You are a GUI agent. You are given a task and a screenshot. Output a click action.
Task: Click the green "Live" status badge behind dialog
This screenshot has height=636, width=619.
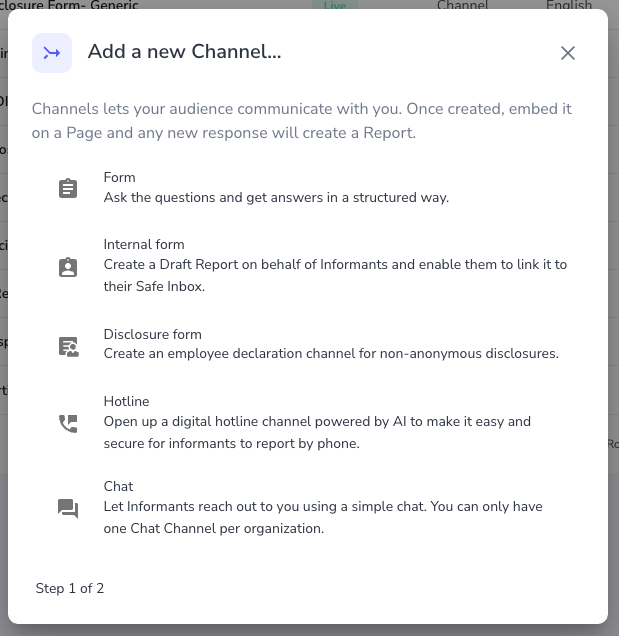(x=334, y=5)
